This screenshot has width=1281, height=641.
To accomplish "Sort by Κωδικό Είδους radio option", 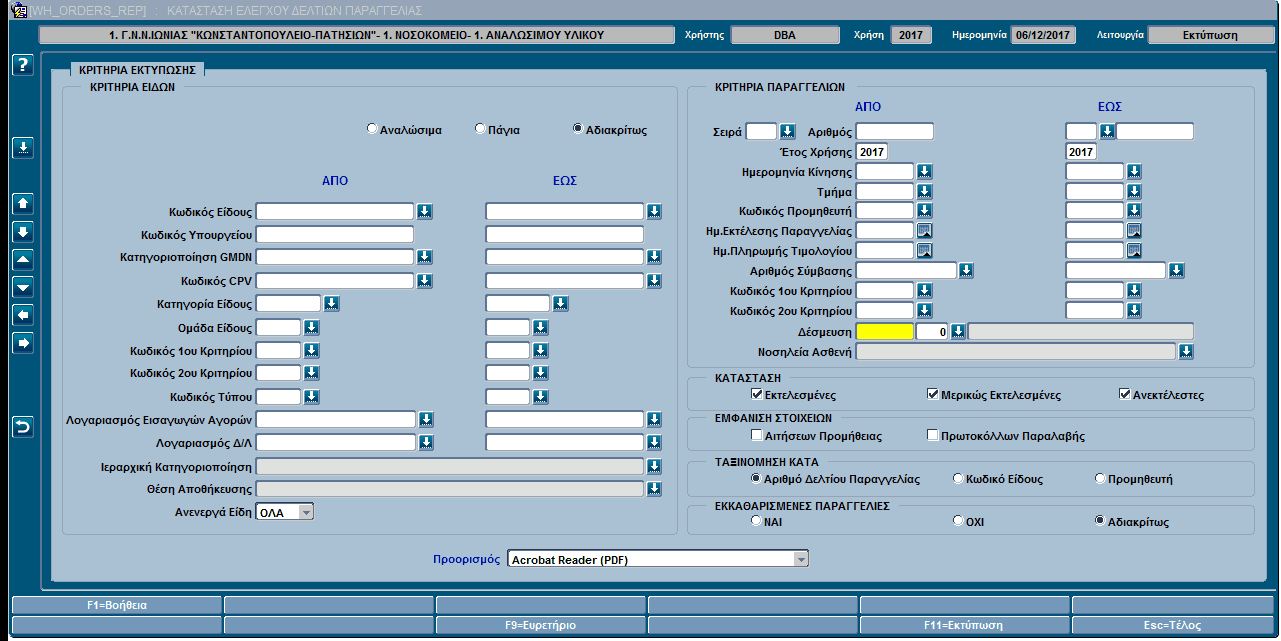I will coord(958,479).
